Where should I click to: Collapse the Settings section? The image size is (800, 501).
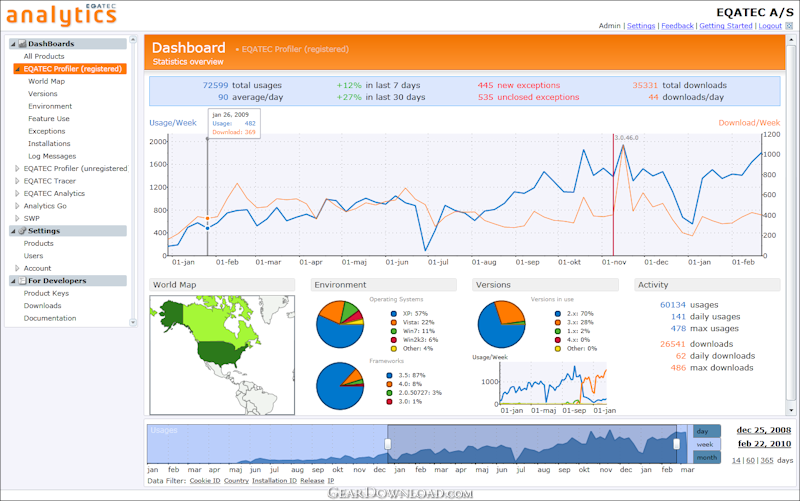pos(13,231)
